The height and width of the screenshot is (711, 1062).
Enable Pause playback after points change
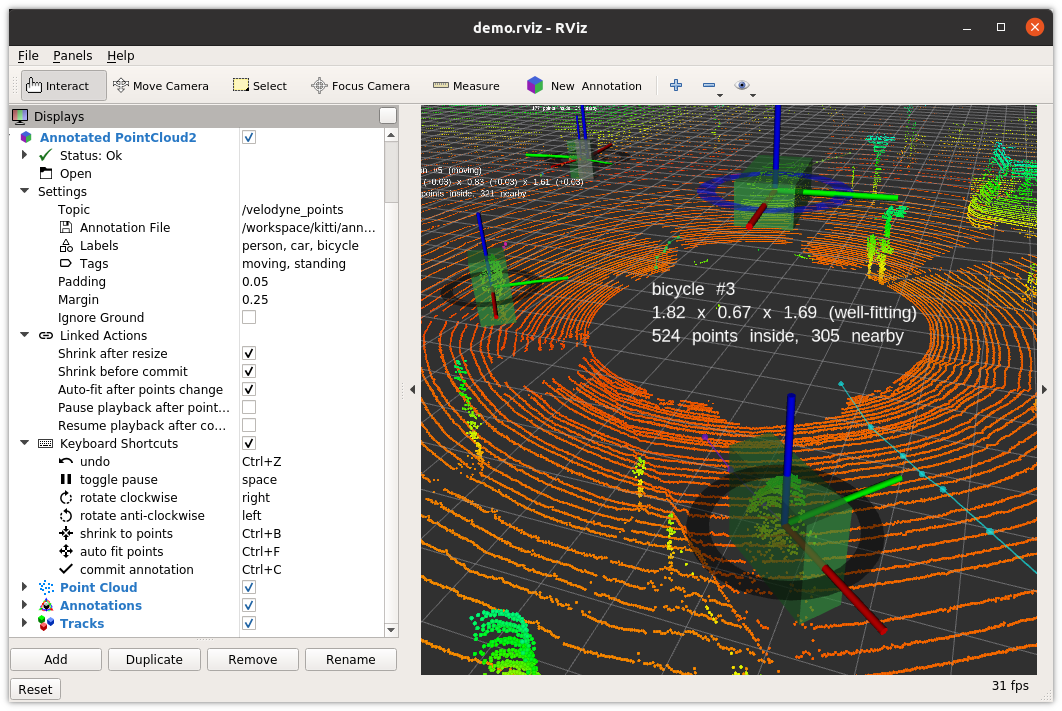point(249,408)
